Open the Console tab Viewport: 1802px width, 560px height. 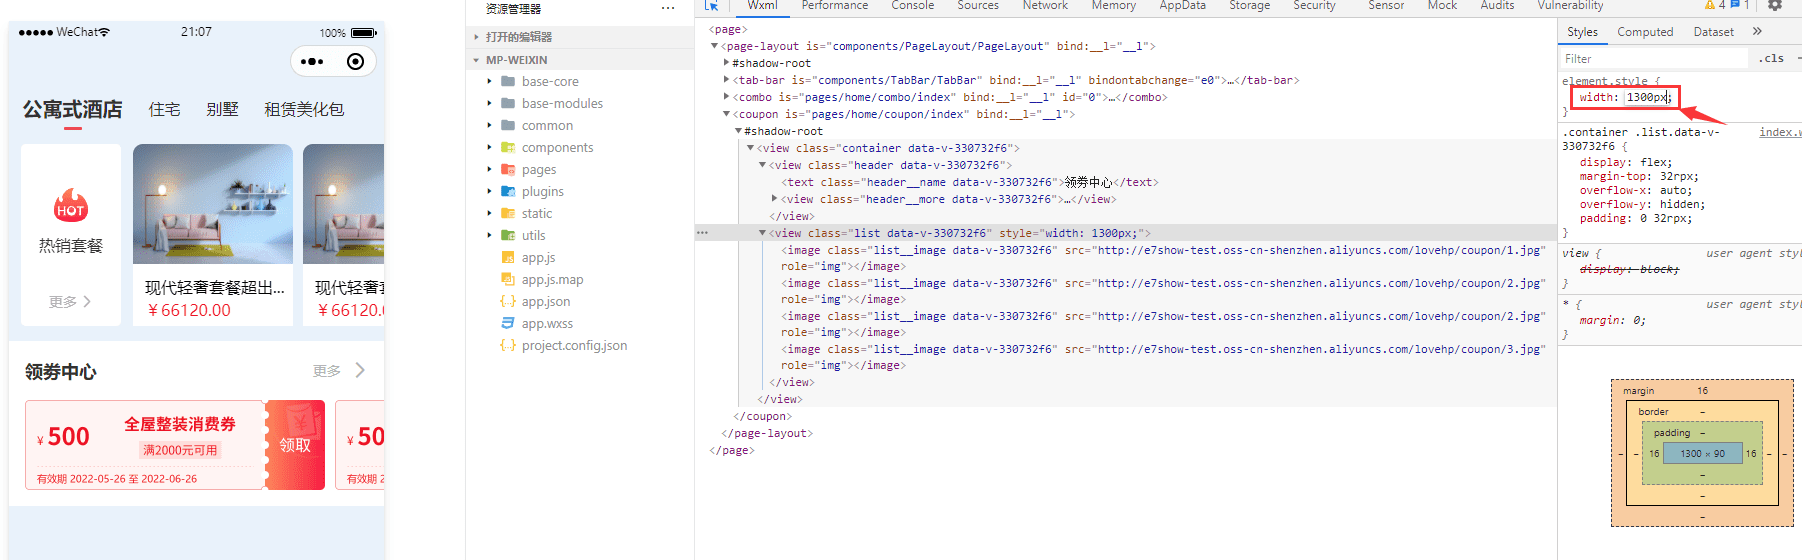pos(913,6)
